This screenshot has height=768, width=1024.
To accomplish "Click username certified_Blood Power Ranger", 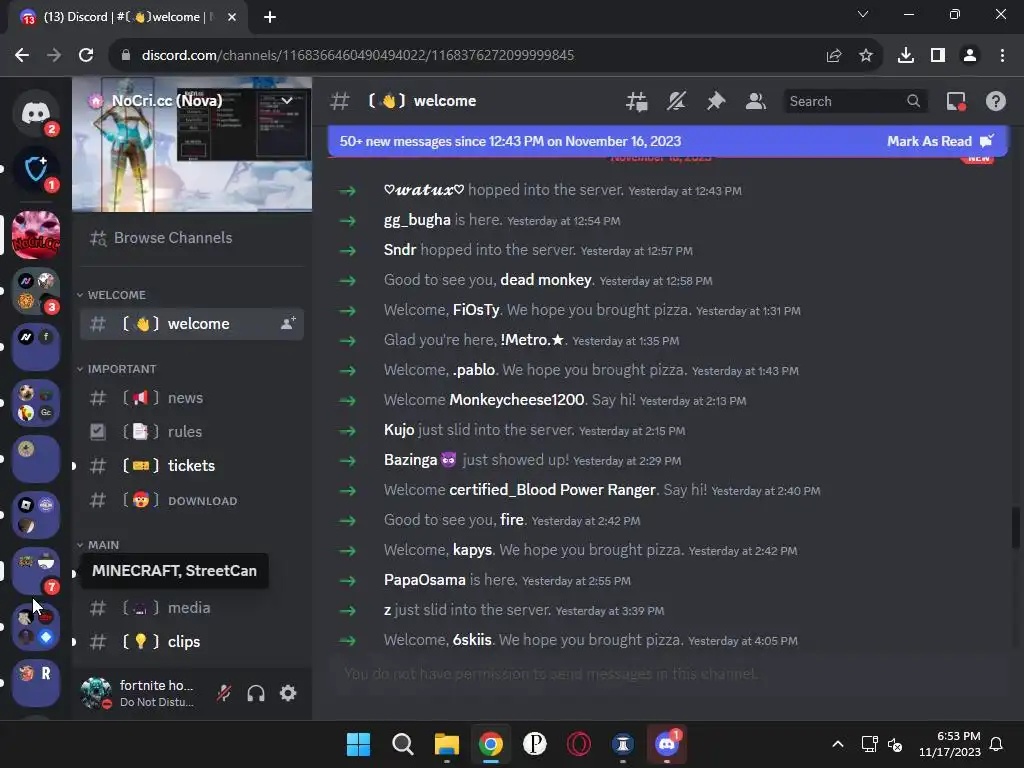I will point(552,490).
